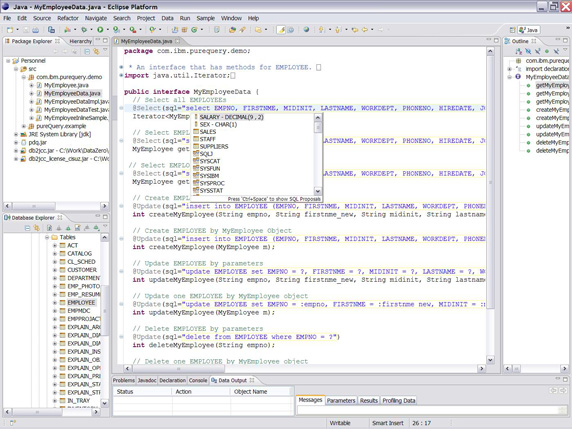This screenshot has width=572, height=429.
Task: Maximize the Outline view panel
Action: [x=565, y=40]
